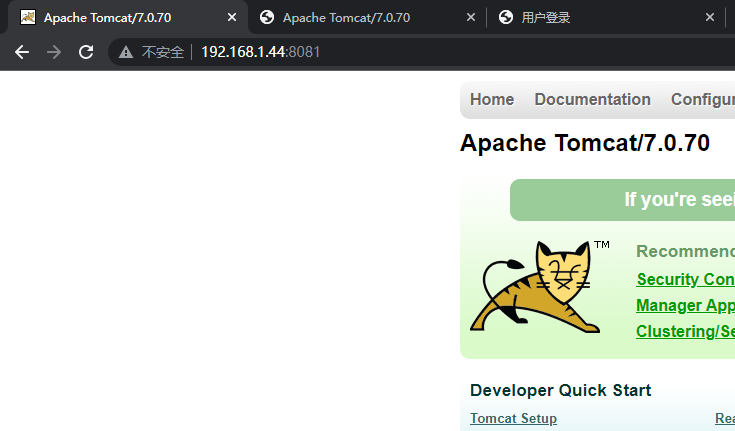Open the Manager Application link

coord(685,305)
